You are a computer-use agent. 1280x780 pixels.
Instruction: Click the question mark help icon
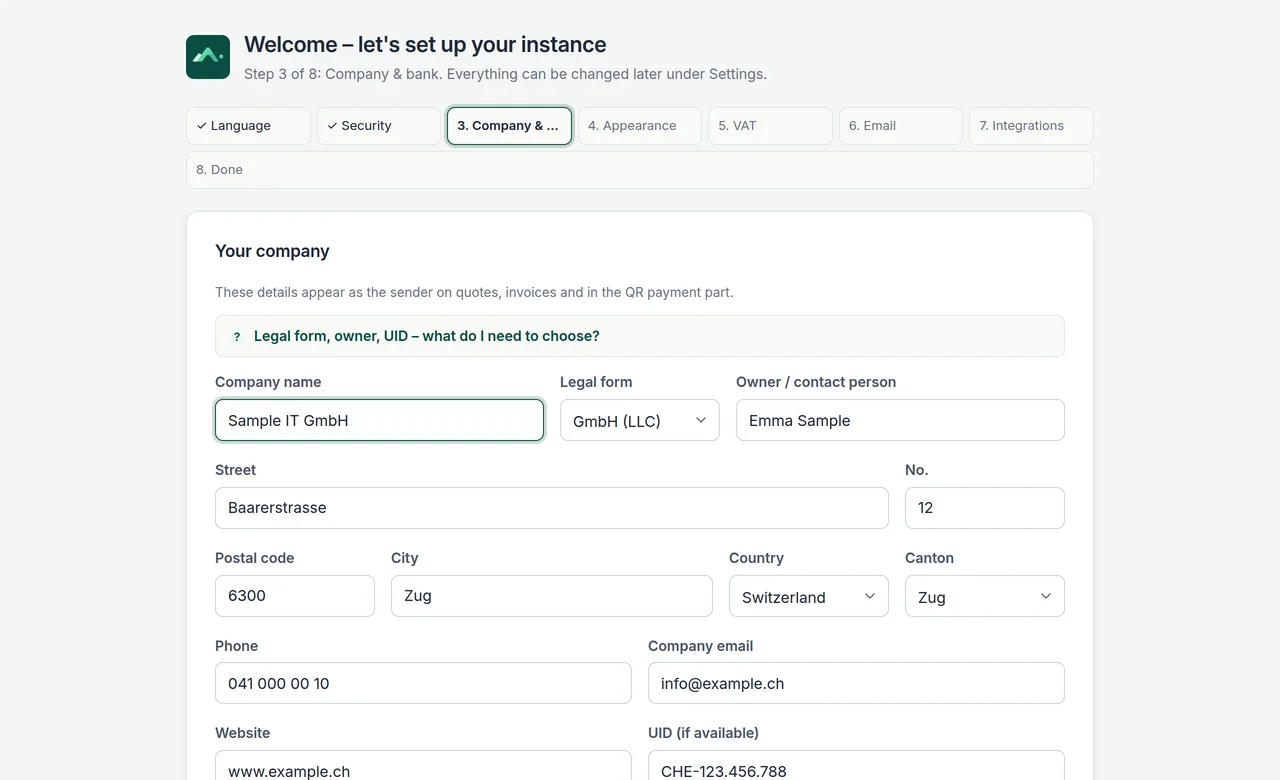[x=237, y=337]
